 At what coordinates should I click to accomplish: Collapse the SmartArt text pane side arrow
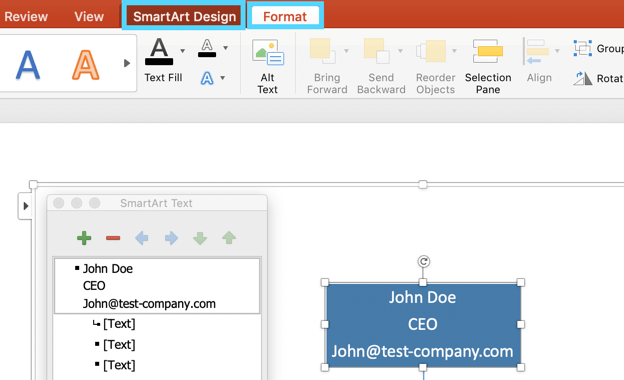click(x=25, y=206)
